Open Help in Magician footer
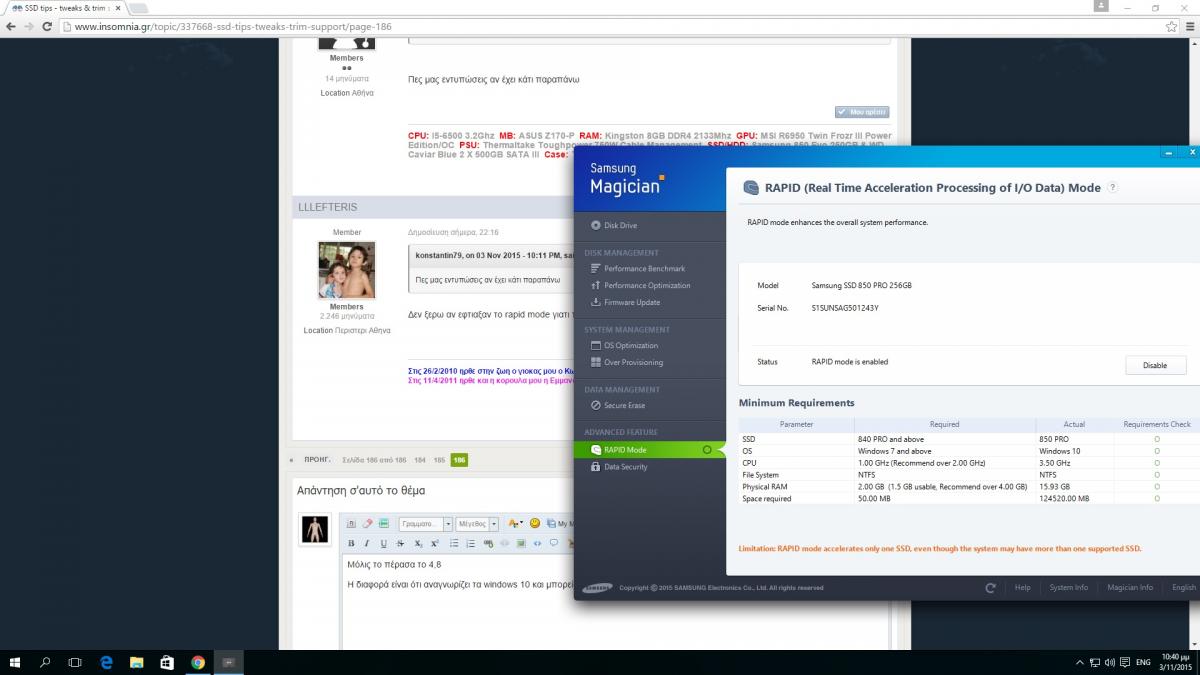1200x675 pixels. (1022, 588)
